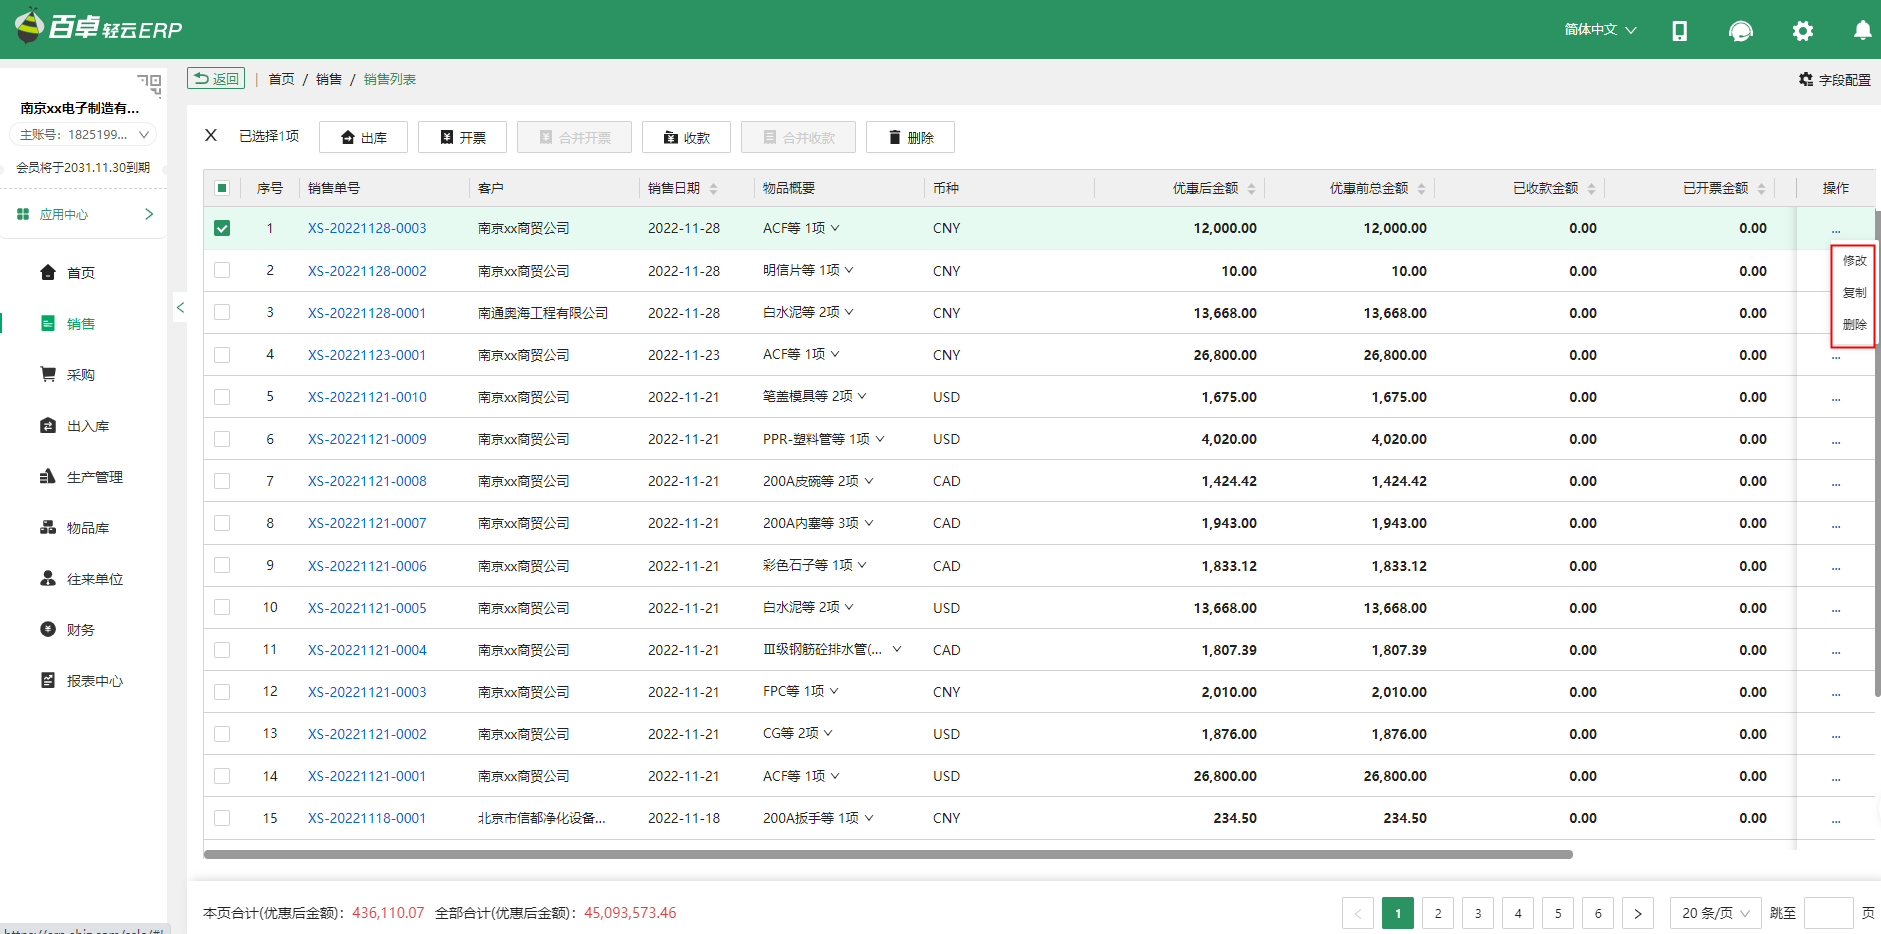Open 字段配置 field configuration
Image resolution: width=1881 pixels, height=934 pixels.
[1834, 80]
